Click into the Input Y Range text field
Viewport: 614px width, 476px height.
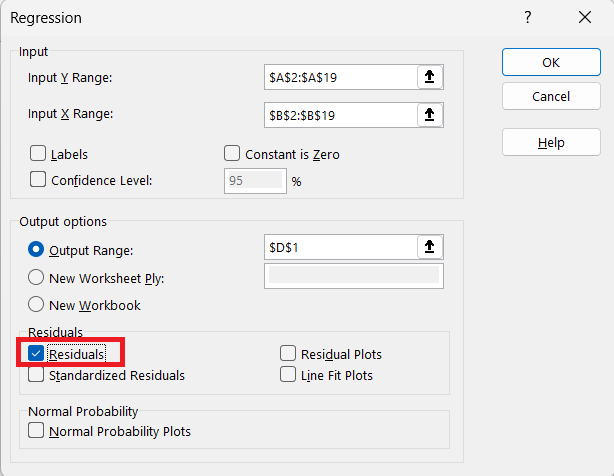point(341,77)
